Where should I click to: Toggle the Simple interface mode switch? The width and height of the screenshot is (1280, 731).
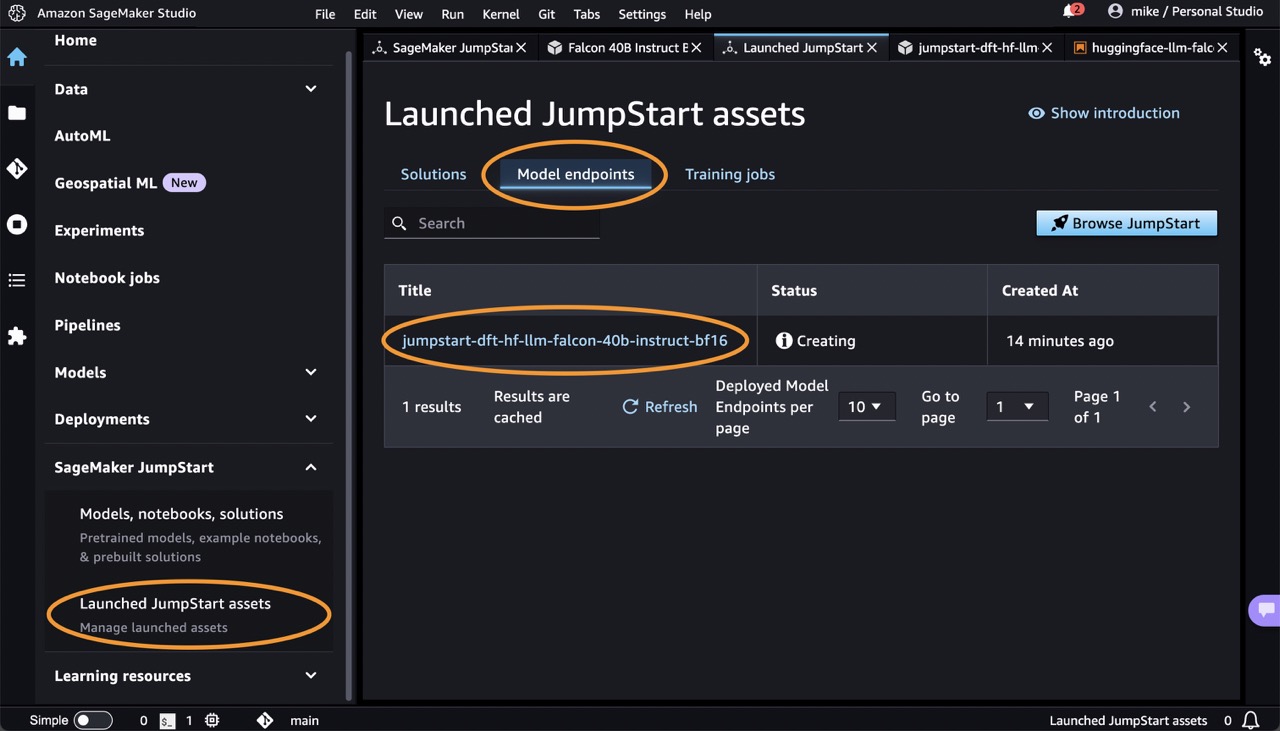click(93, 720)
